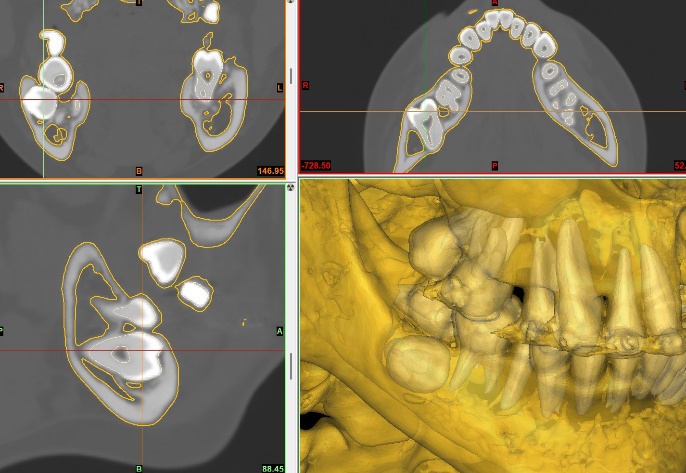
Task: Click the 88.45 slice position label in sagittal view
Action: 272,467
